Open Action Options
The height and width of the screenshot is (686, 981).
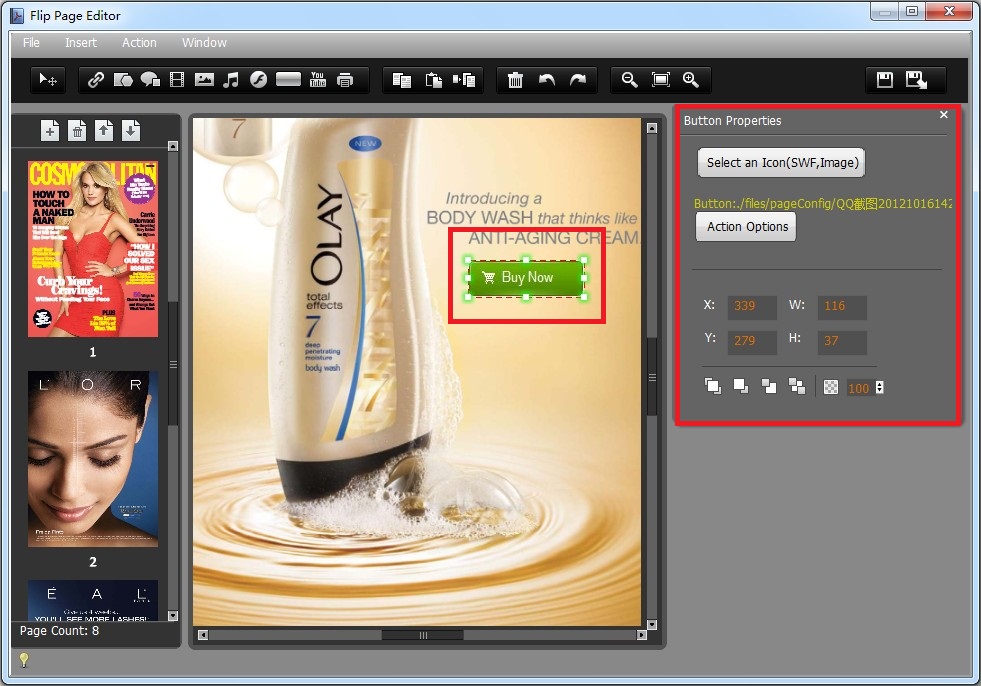point(746,227)
